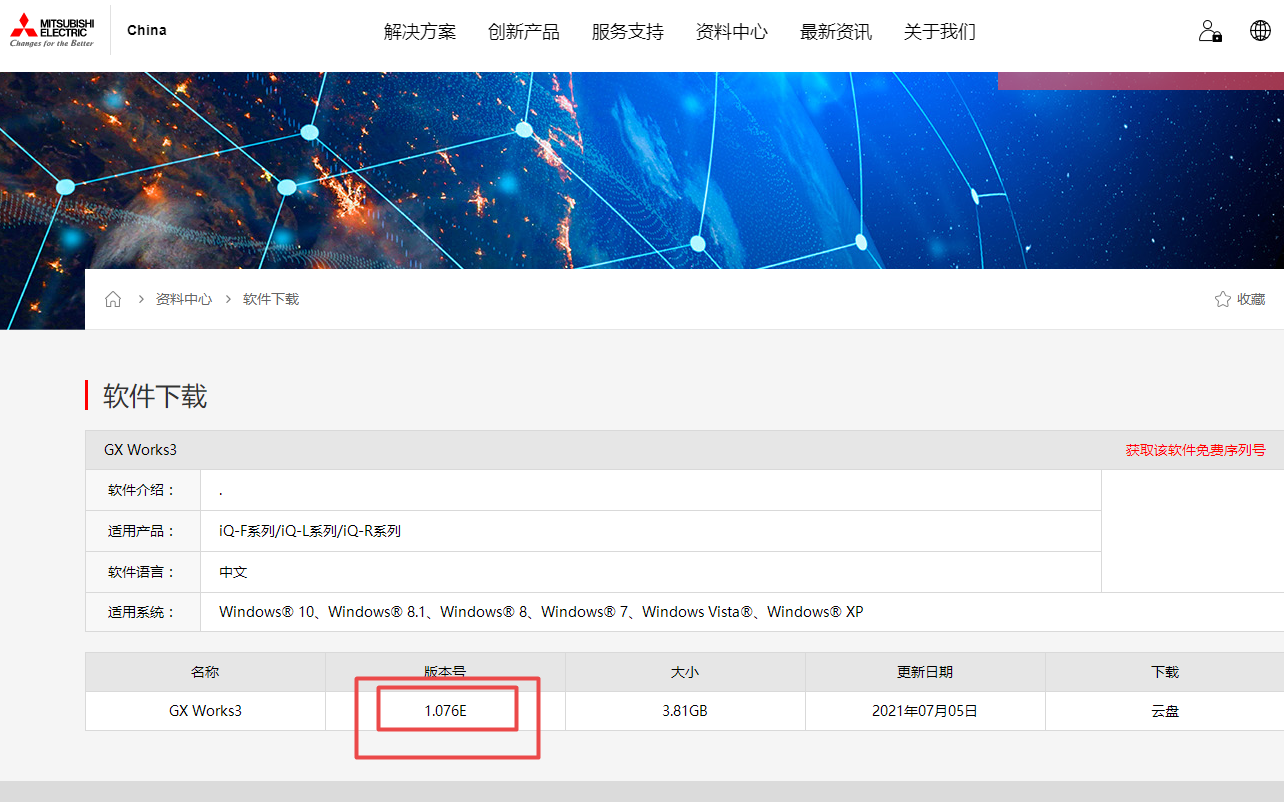Image resolution: width=1284 pixels, height=802 pixels.
Task: Click the 1.076E version number cell
Action: 446,711
